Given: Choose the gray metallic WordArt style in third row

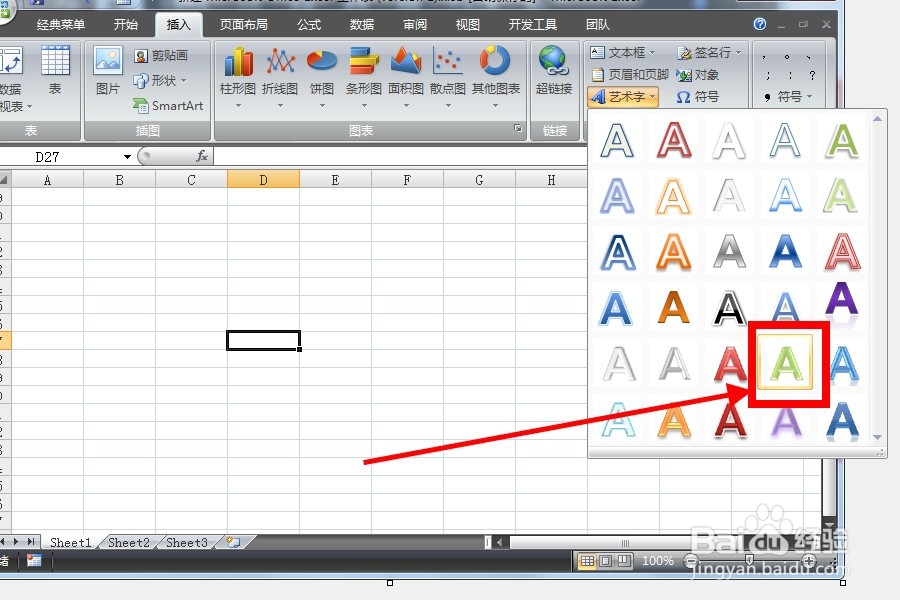Looking at the screenshot, I should coord(729,251).
